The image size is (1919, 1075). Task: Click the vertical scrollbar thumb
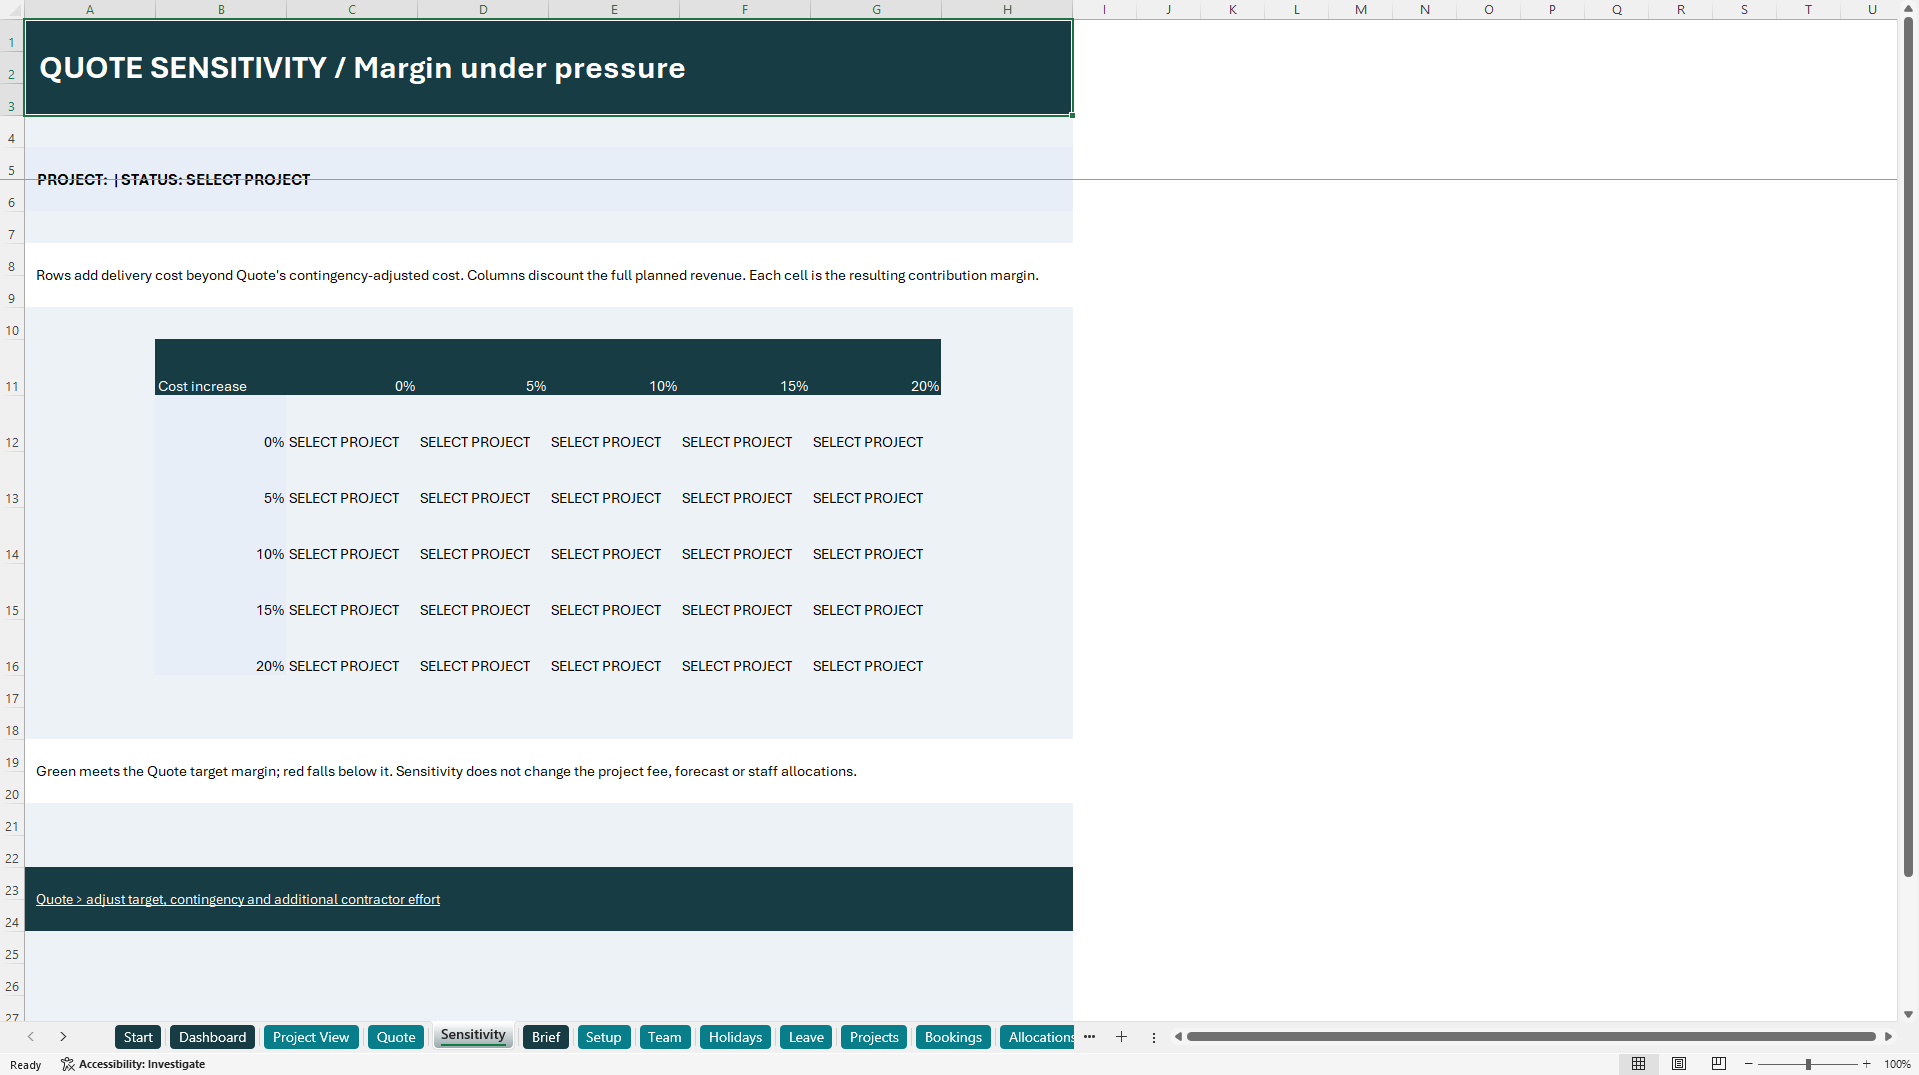coord(1908,448)
